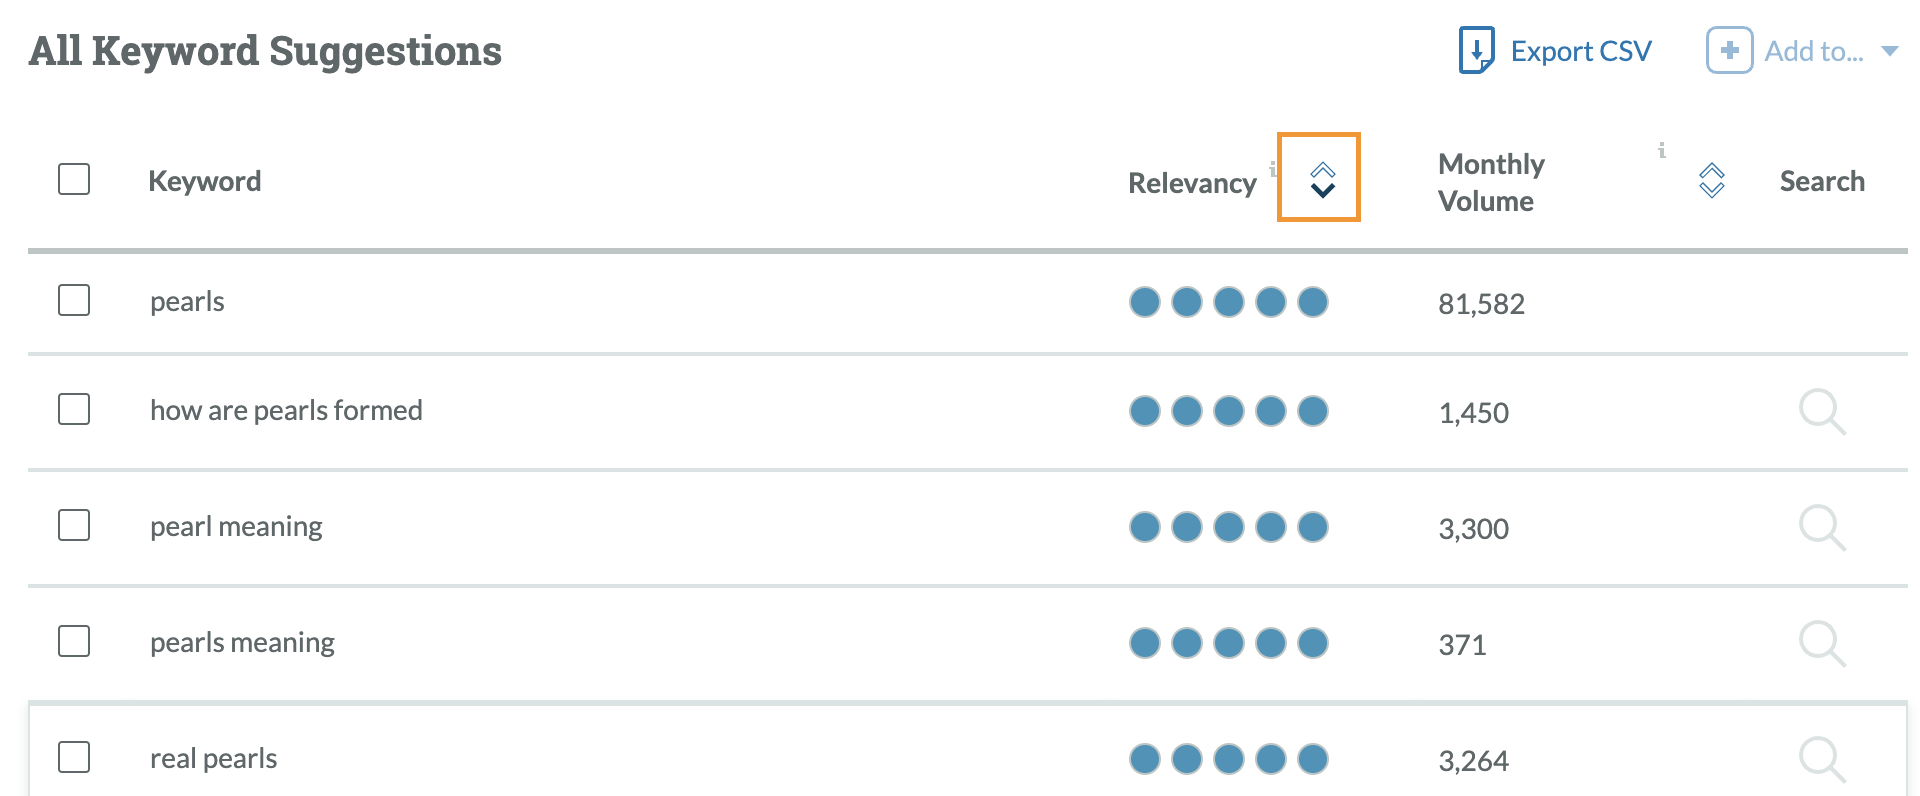This screenshot has width=1920, height=796.
Task: Click the 'real pearls' keyword text
Action: 213,759
